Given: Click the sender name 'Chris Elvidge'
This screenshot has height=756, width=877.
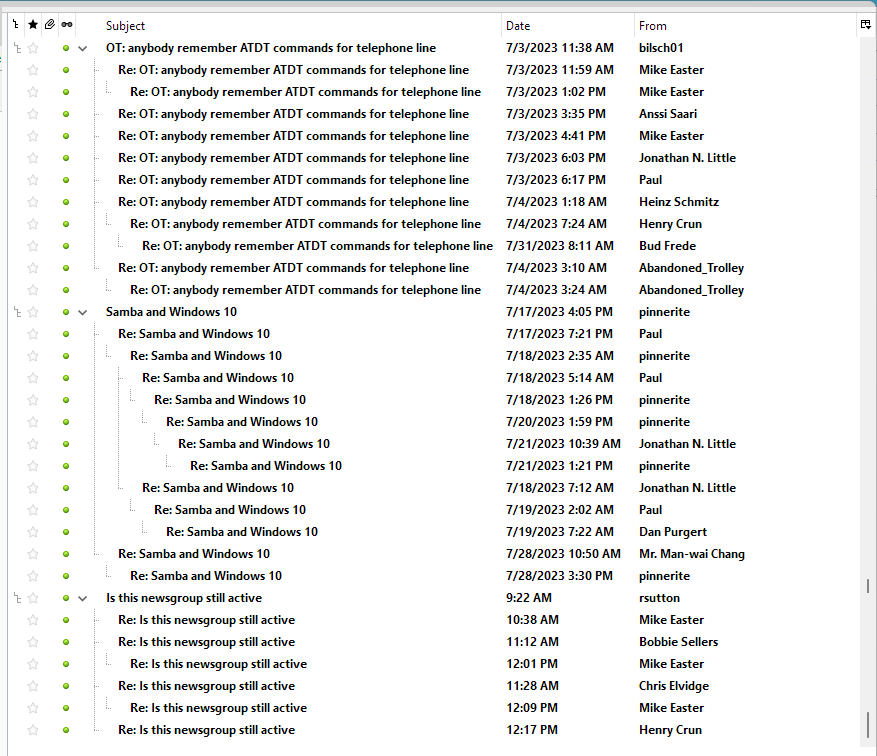Looking at the screenshot, I should [674, 686].
